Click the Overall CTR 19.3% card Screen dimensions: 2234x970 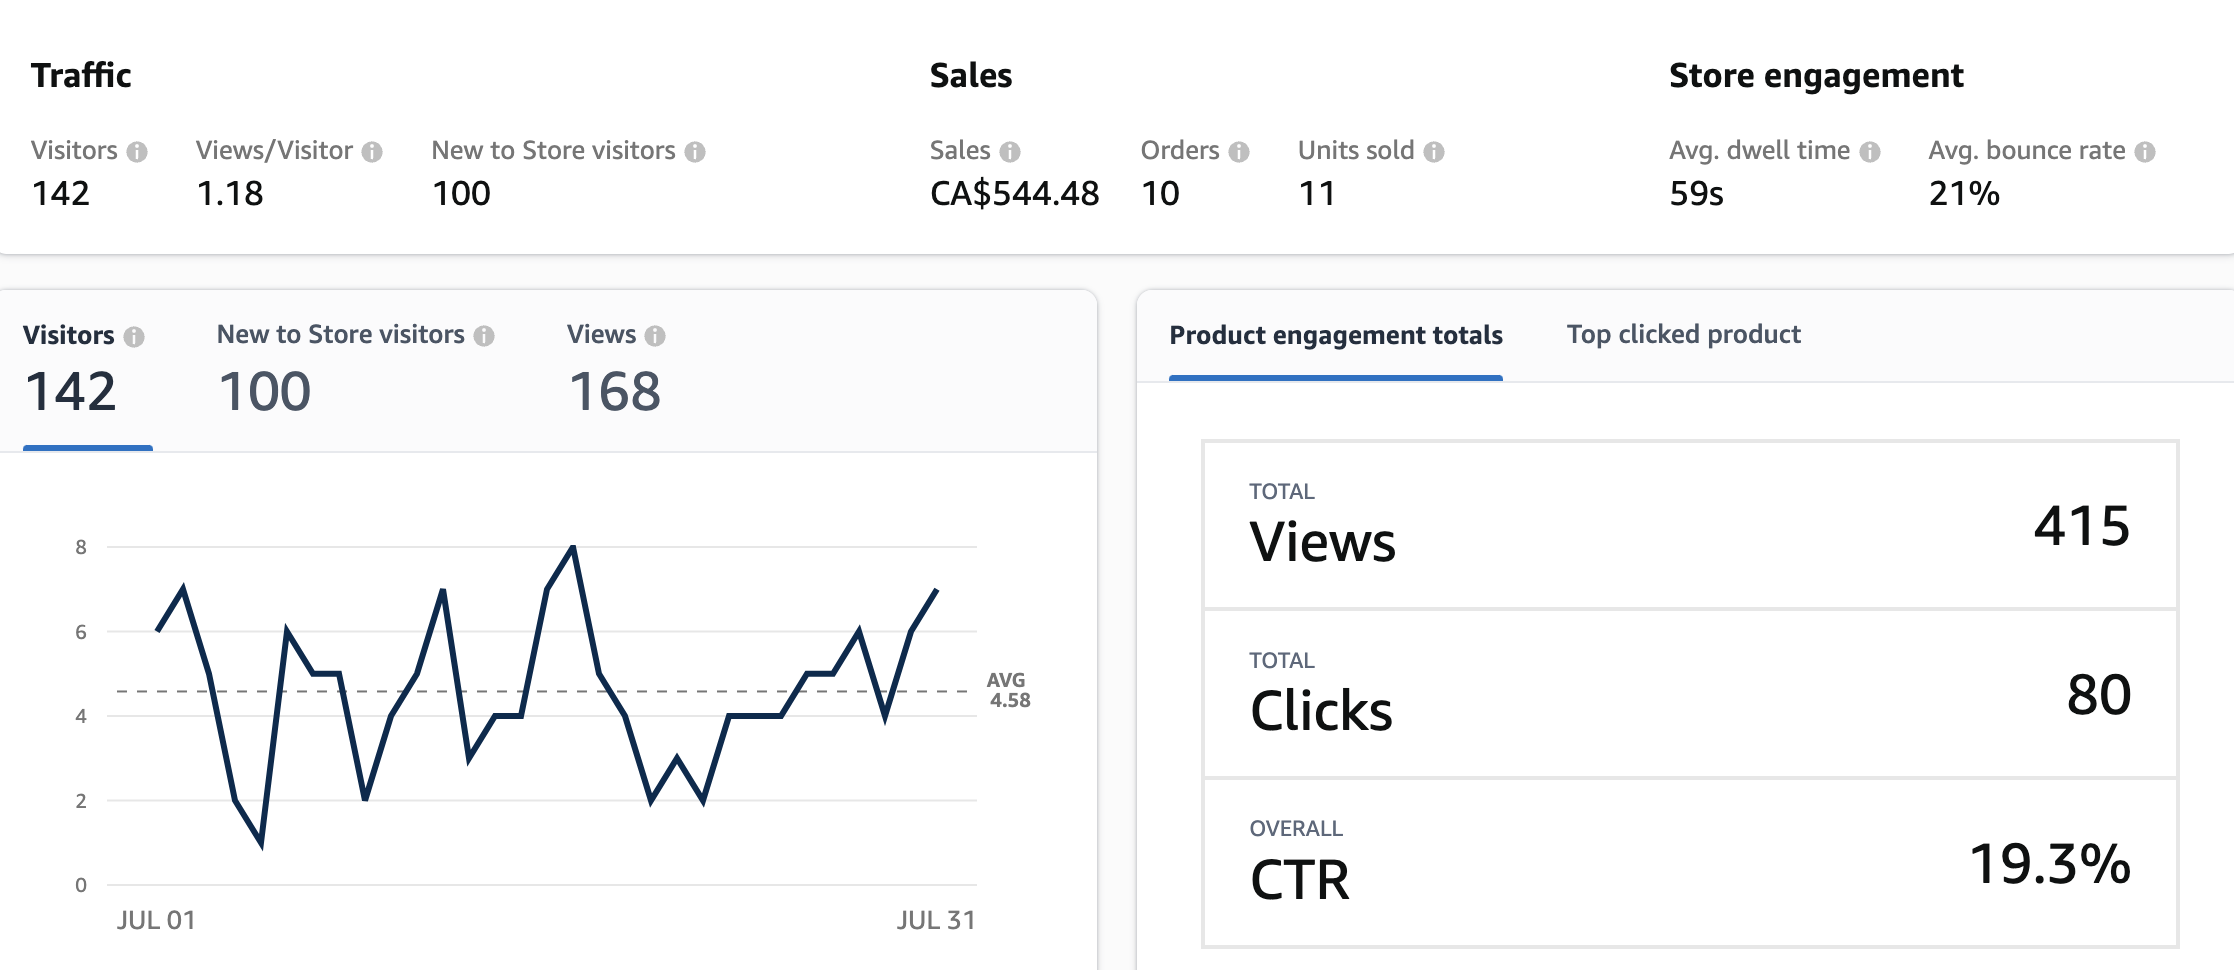tap(1690, 863)
